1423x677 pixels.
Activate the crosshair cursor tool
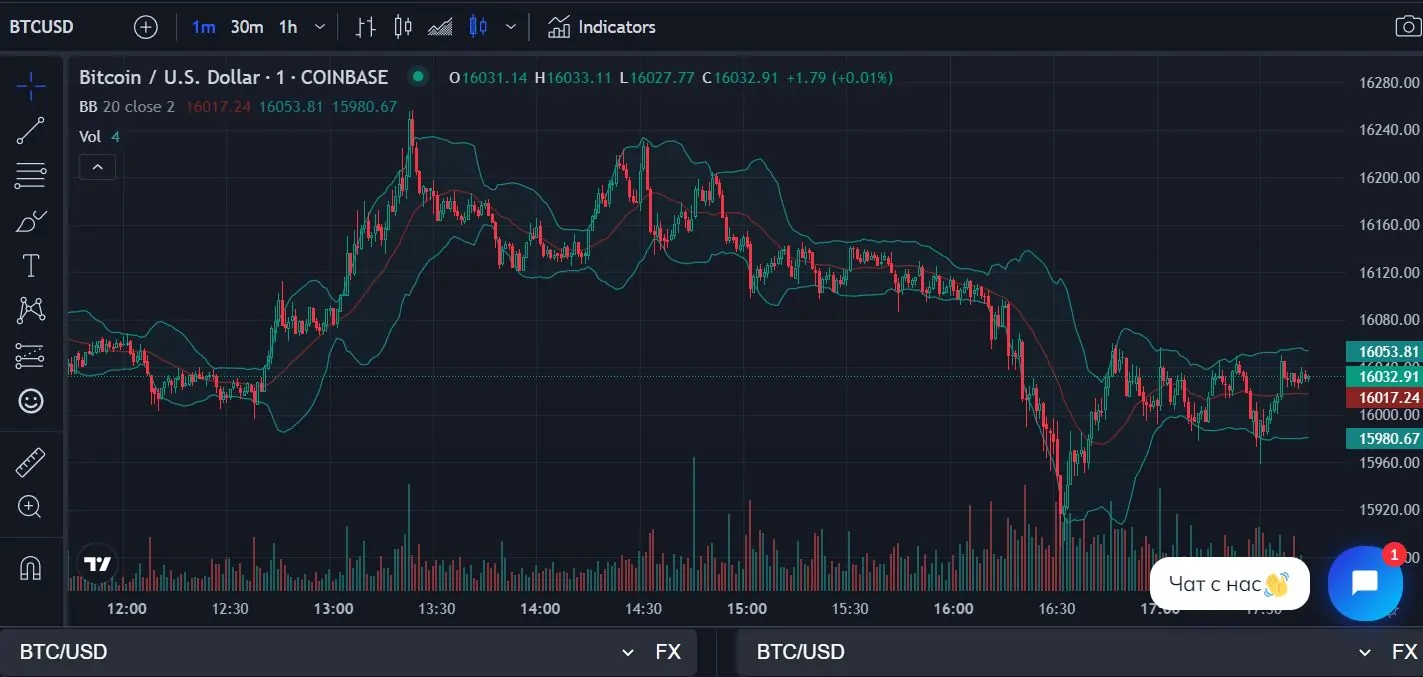(31, 86)
